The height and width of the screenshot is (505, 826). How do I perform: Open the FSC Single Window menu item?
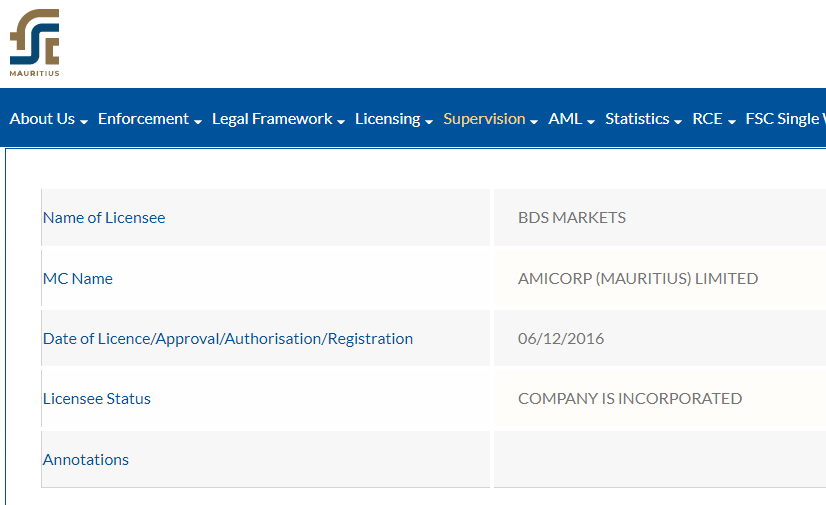click(785, 119)
